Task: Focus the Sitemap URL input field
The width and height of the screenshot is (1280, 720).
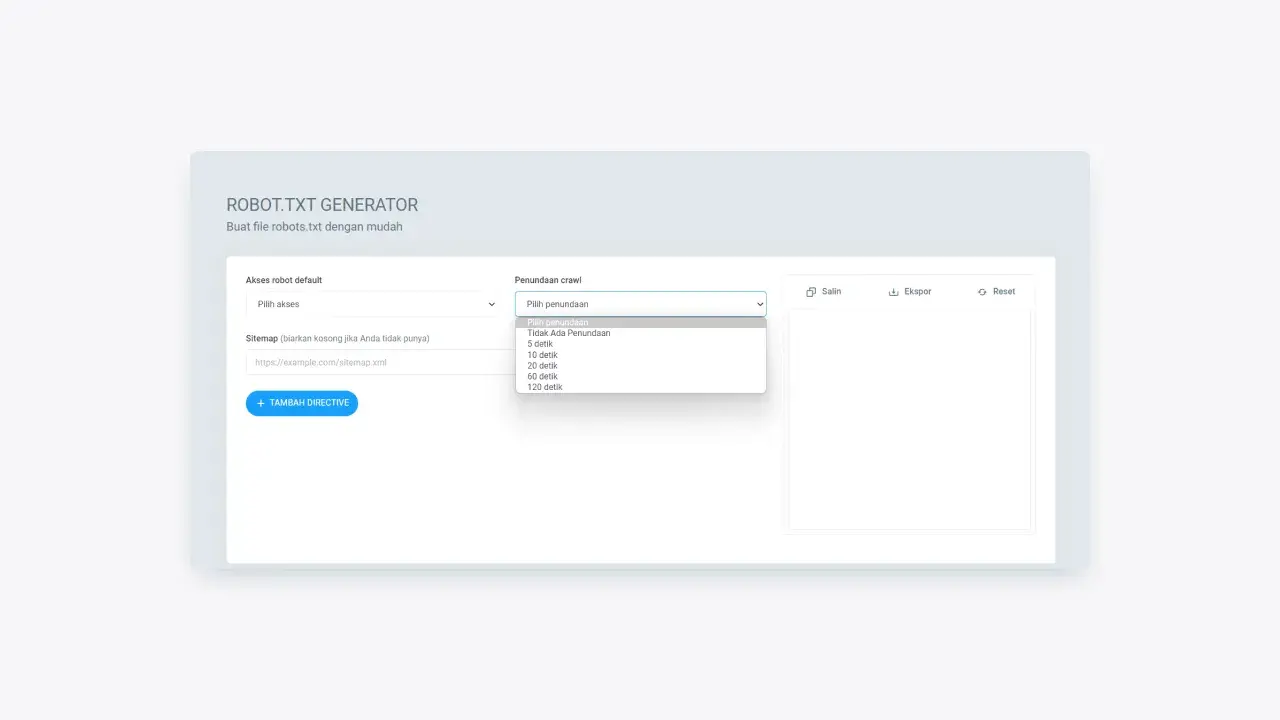Action: point(380,362)
